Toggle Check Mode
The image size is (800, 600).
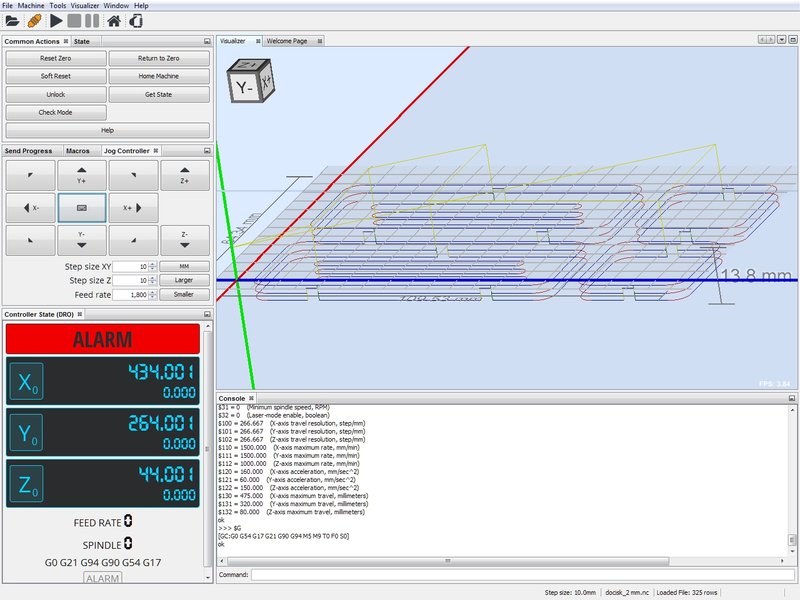pyautogui.click(x=56, y=112)
